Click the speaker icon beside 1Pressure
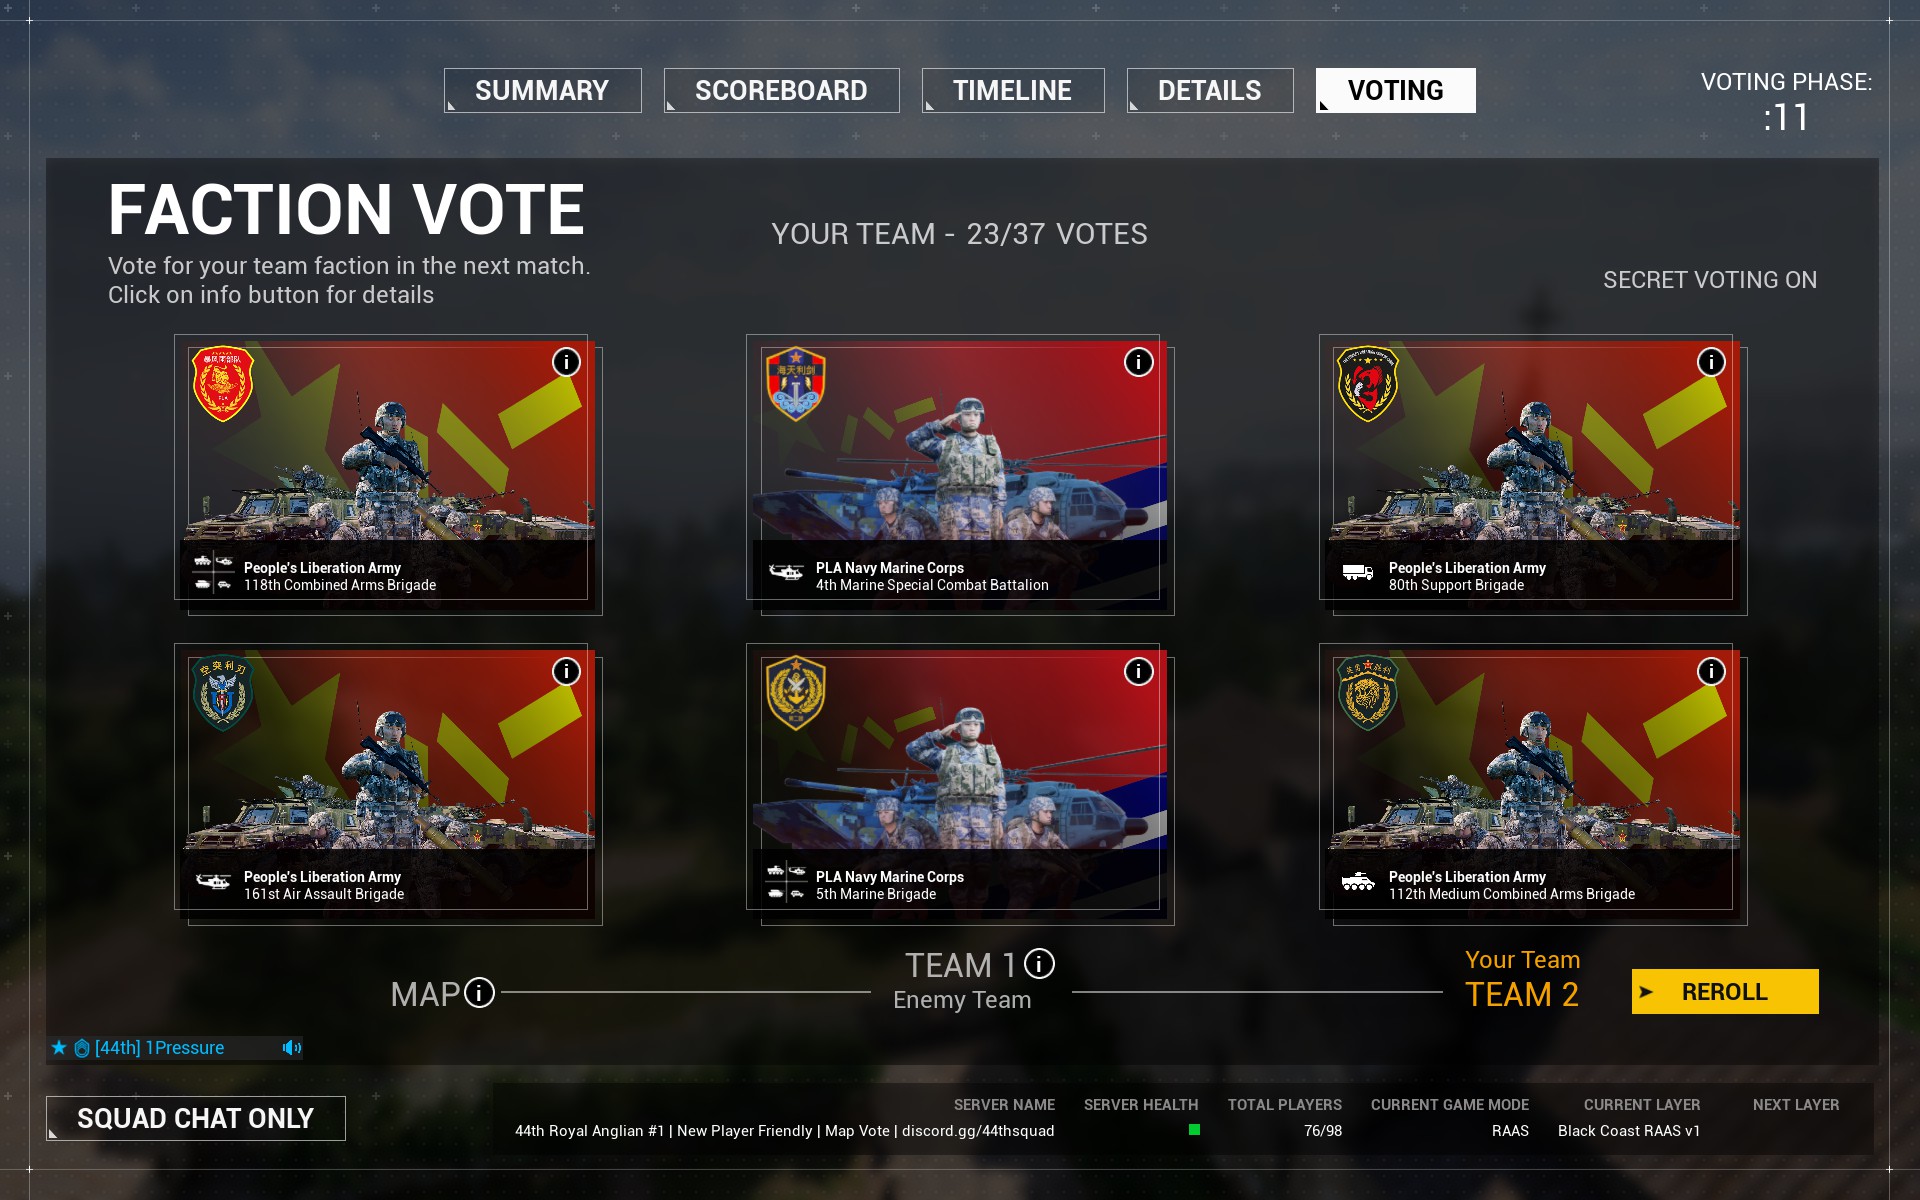 (292, 1048)
